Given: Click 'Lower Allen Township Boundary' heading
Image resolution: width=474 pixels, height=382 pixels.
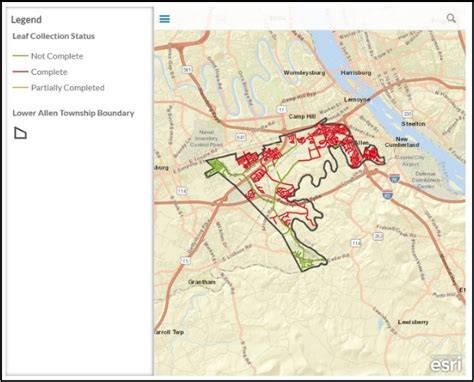Looking at the screenshot, I should 73,113.
